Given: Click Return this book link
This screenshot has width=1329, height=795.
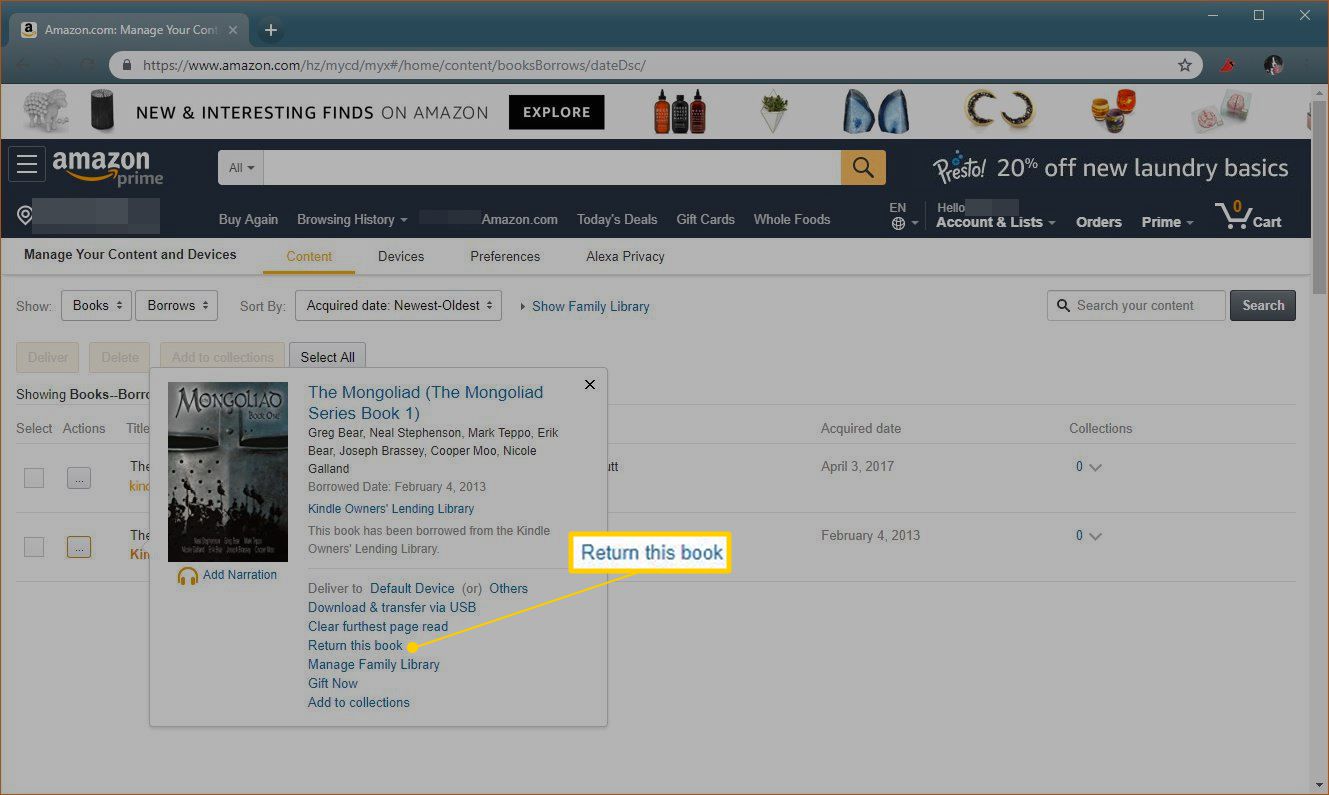Looking at the screenshot, I should pyautogui.click(x=355, y=646).
